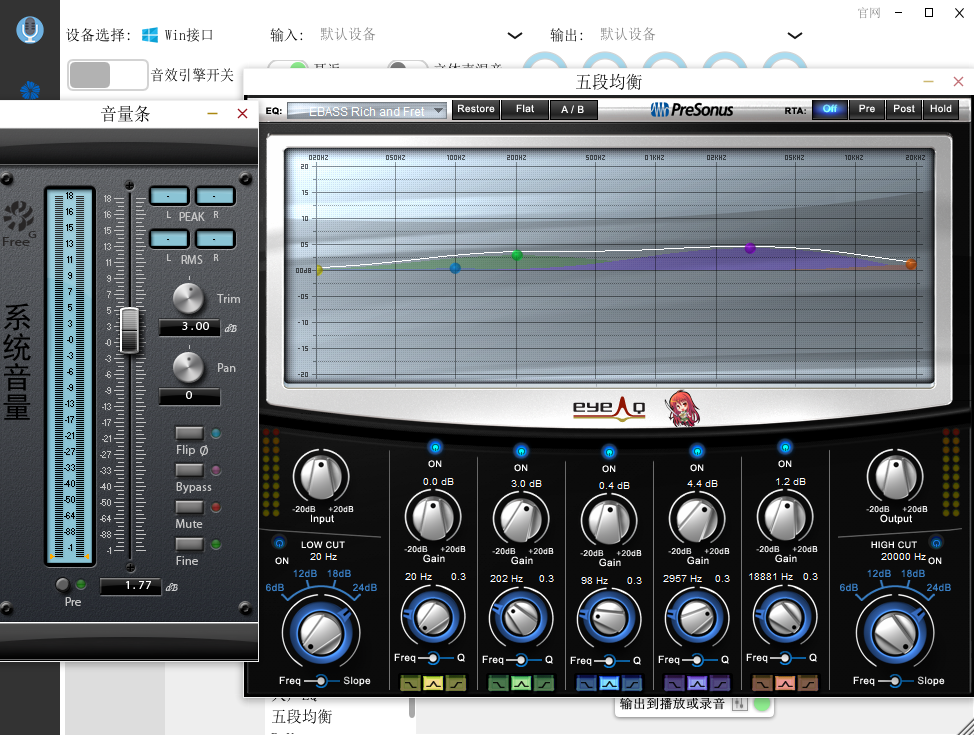Click the system volume fader handle
Screen dimensions: 974x735
[x=129, y=331]
